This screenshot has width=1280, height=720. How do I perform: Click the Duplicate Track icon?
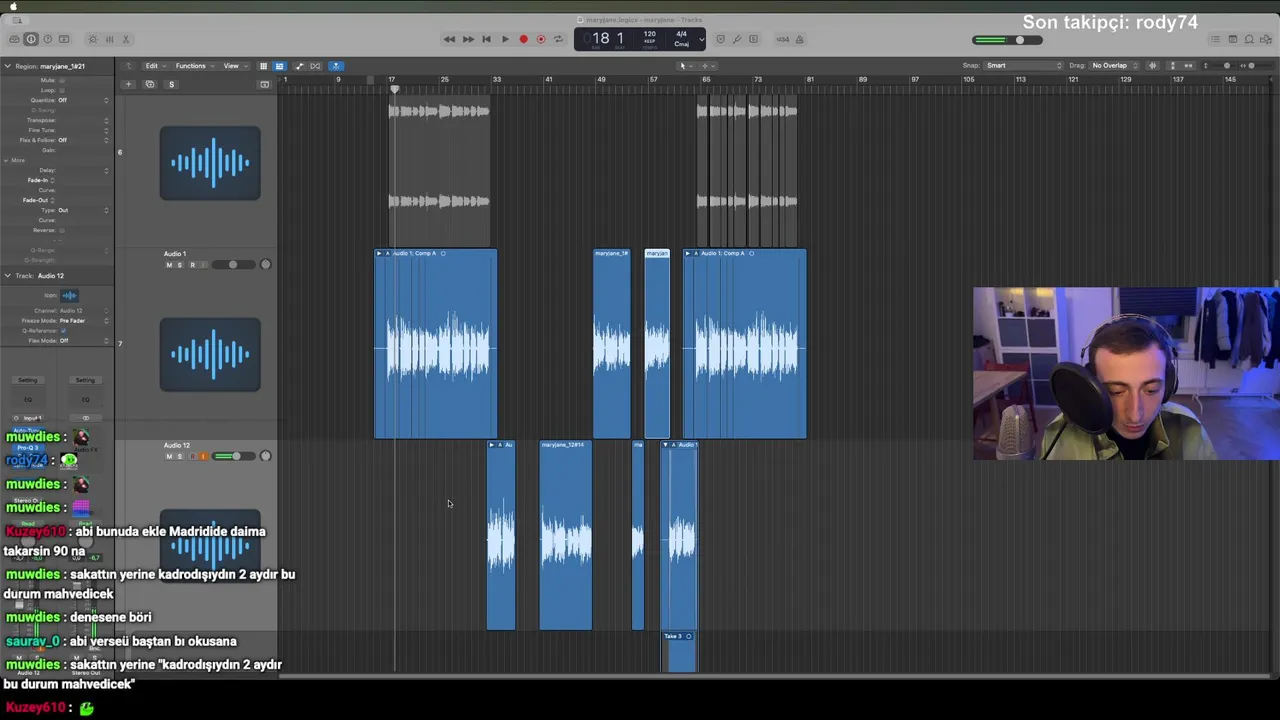point(149,84)
